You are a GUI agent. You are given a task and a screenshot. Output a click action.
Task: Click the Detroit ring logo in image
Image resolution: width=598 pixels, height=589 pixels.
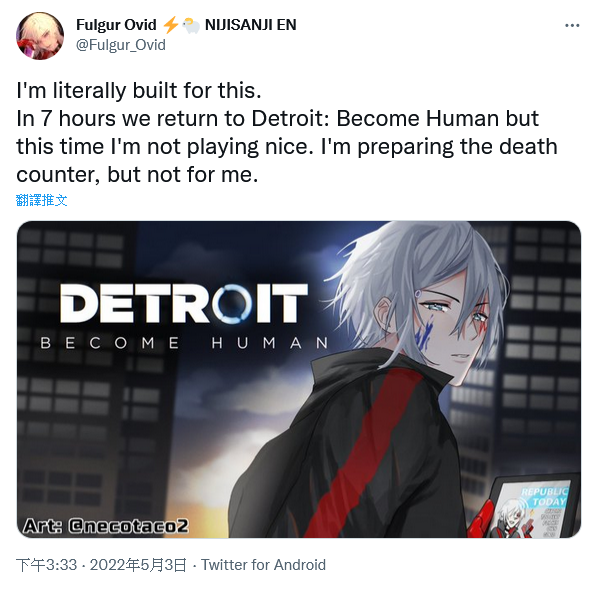tap(232, 303)
